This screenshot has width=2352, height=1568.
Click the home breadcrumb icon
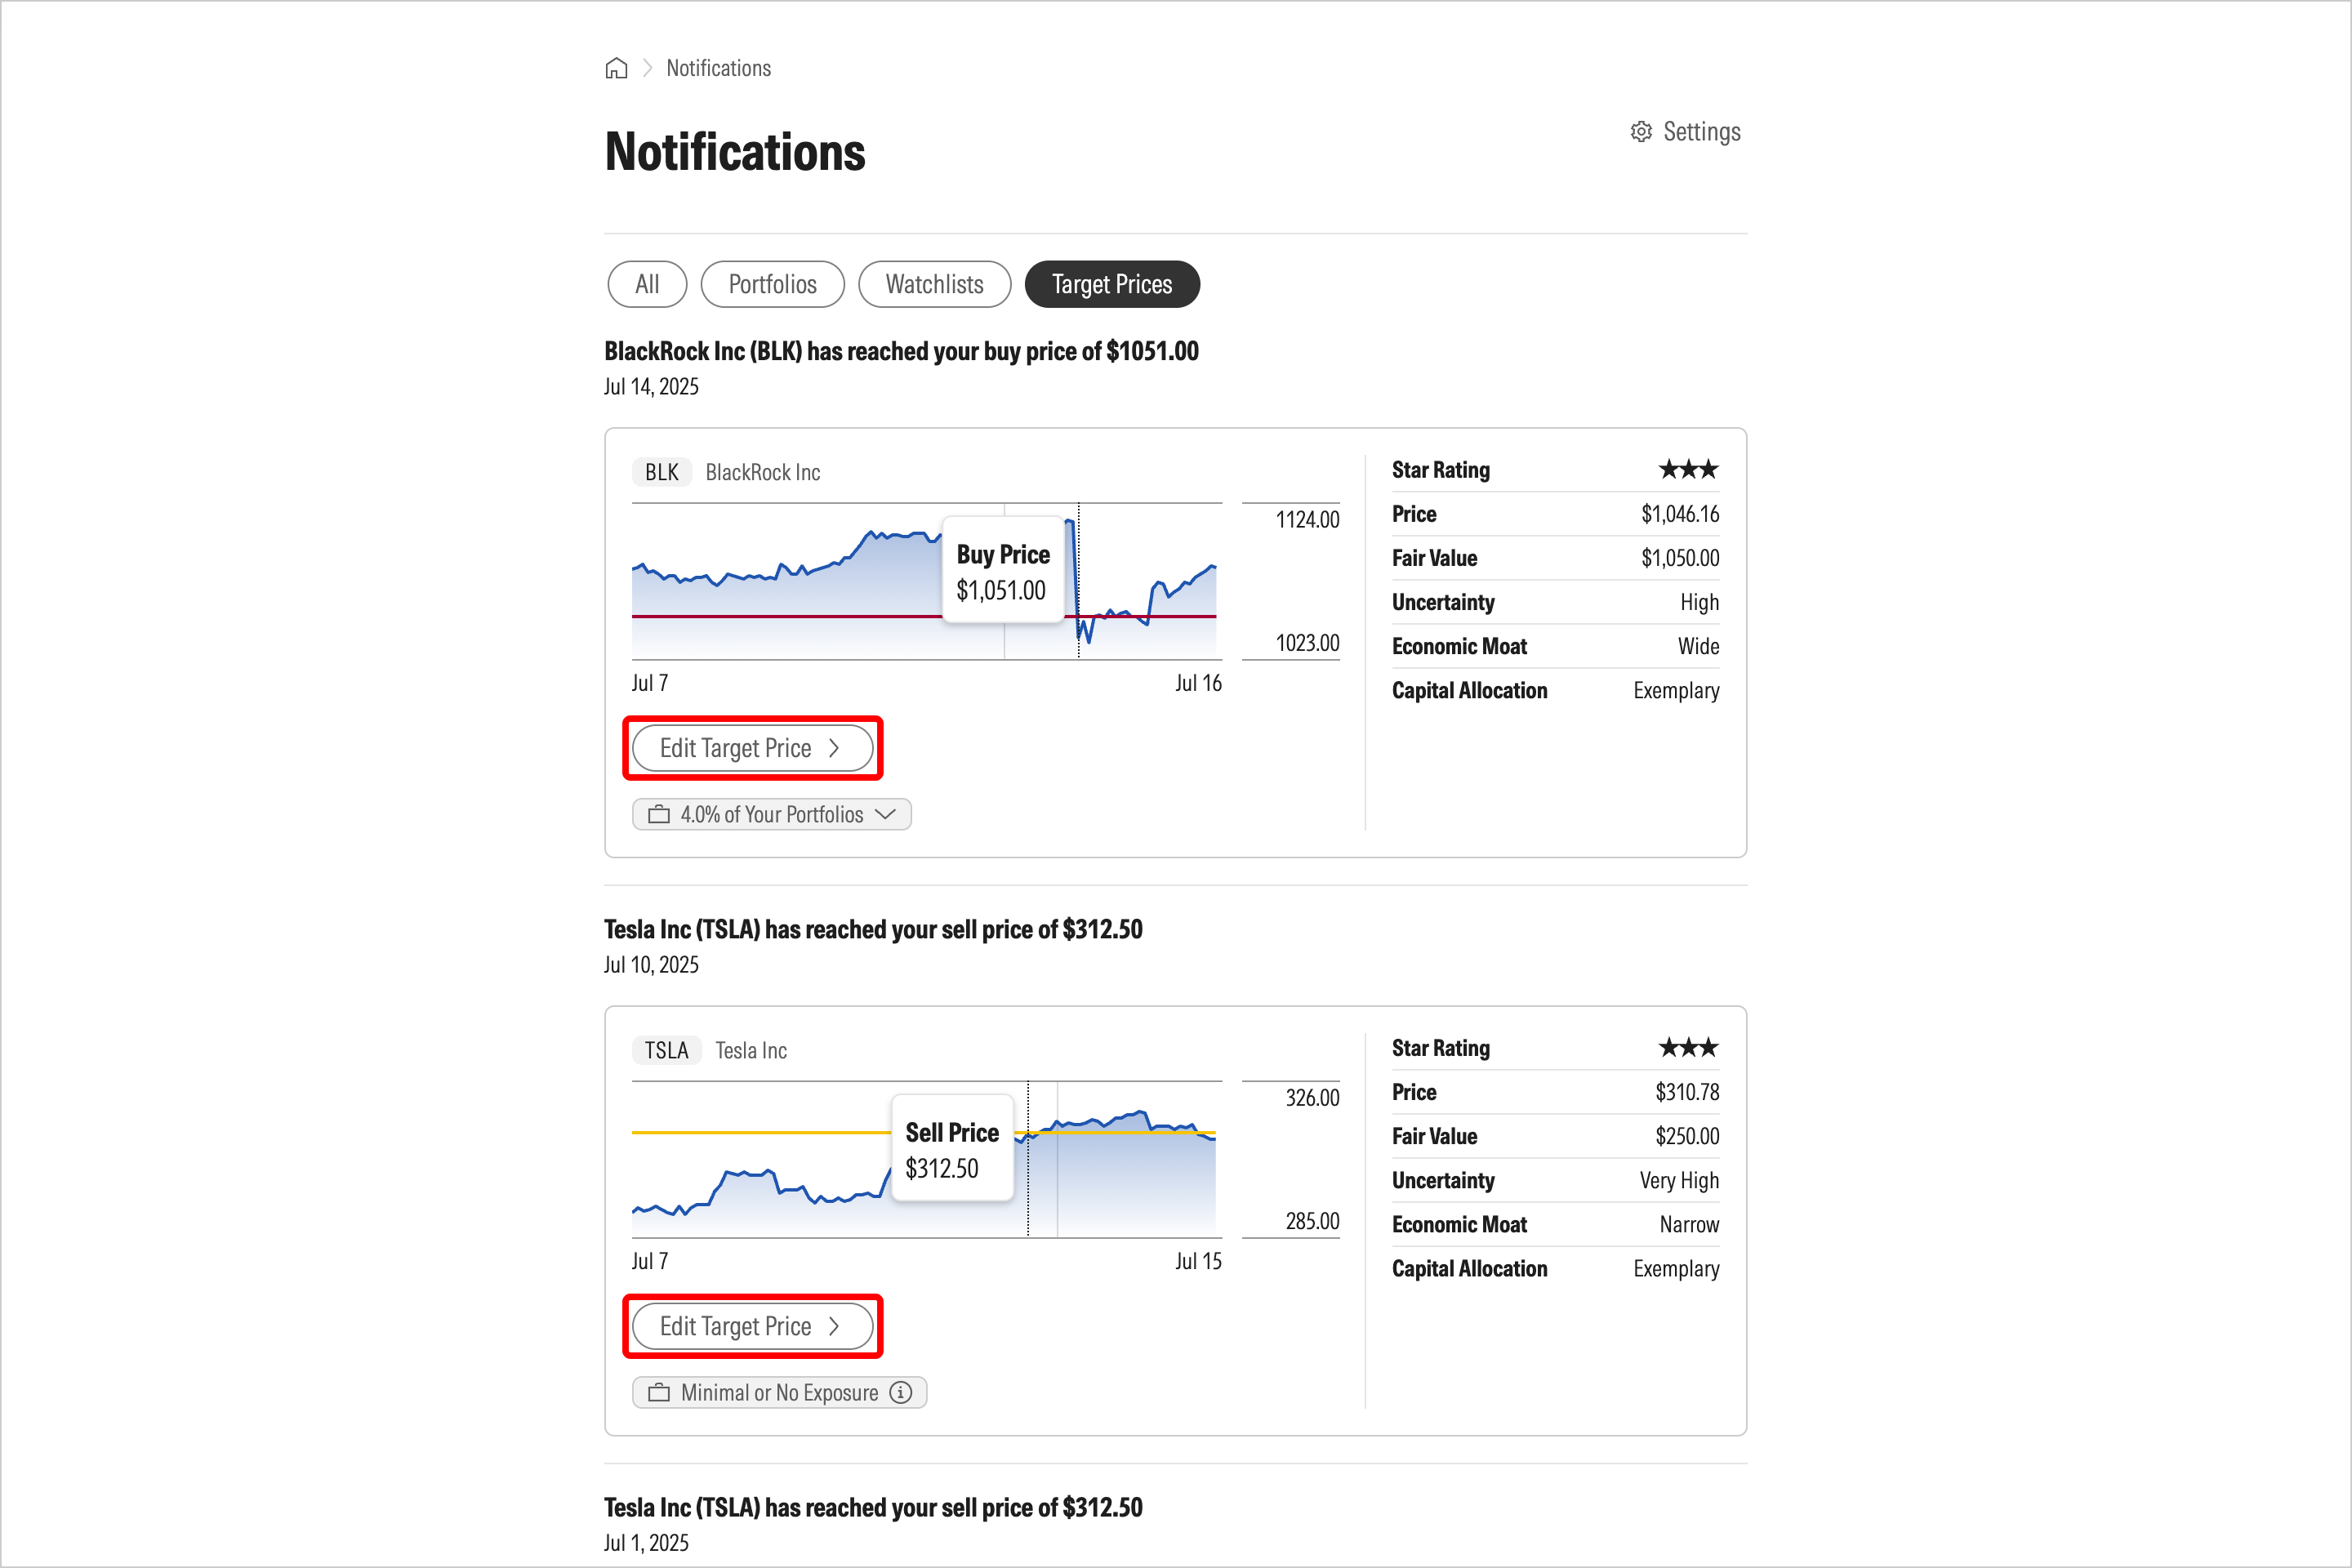coord(616,68)
